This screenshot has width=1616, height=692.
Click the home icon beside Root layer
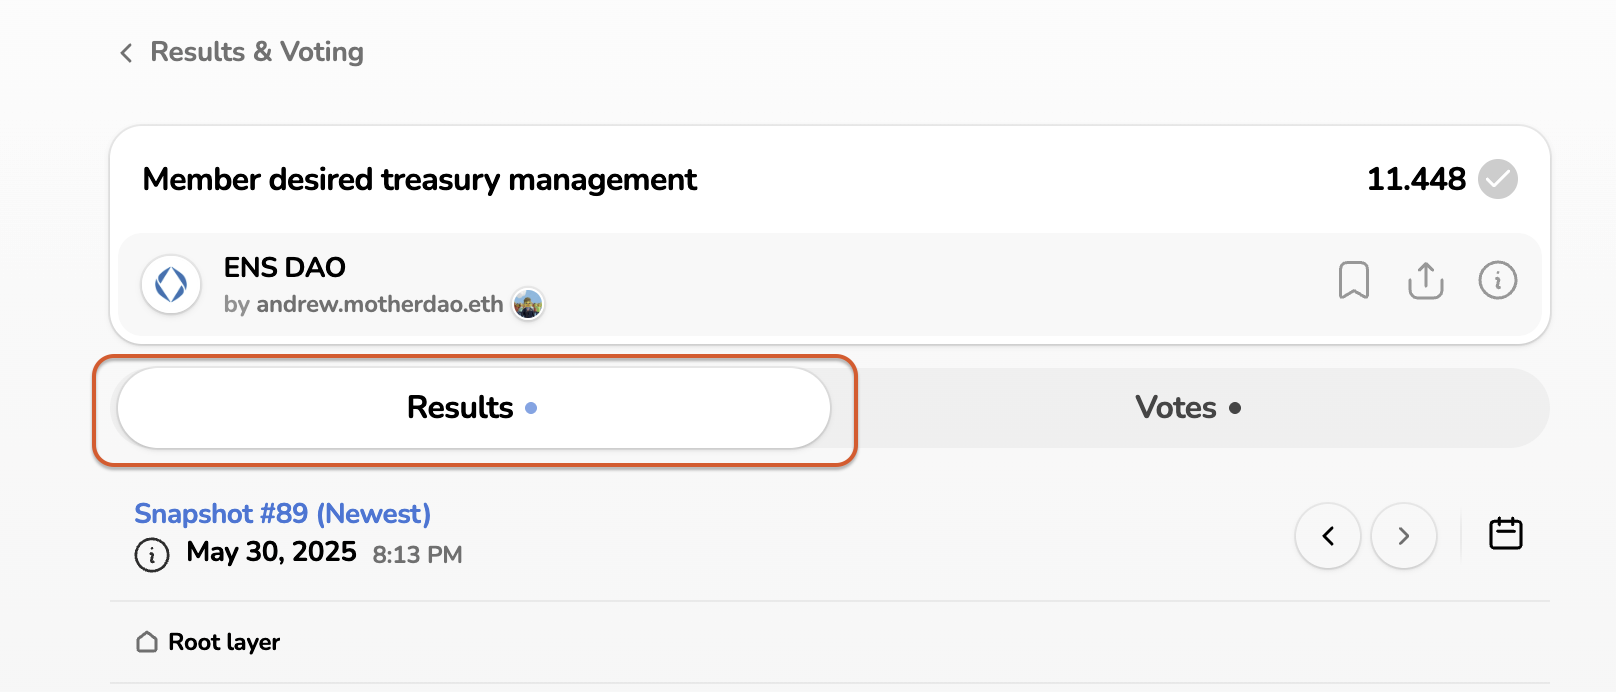(147, 642)
